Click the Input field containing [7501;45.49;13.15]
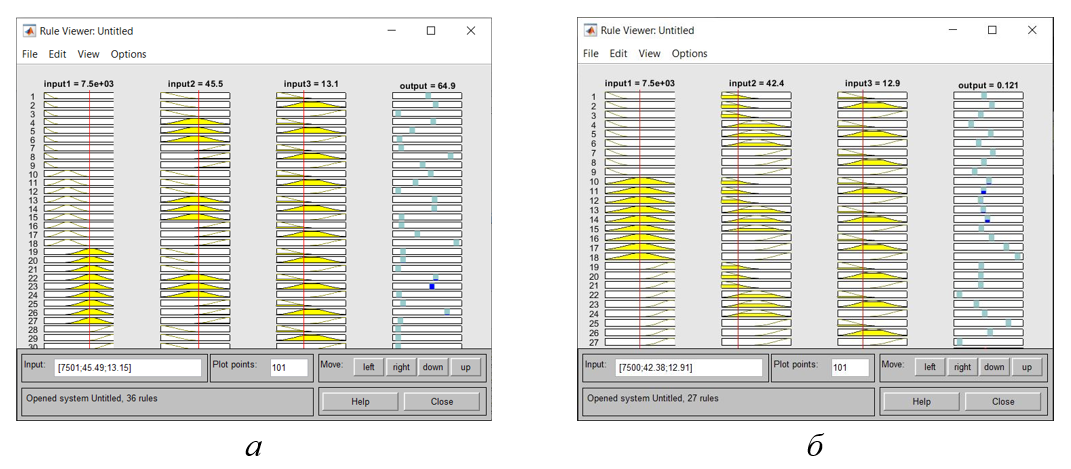Image resolution: width=1071 pixels, height=469 pixels. [x=128, y=368]
